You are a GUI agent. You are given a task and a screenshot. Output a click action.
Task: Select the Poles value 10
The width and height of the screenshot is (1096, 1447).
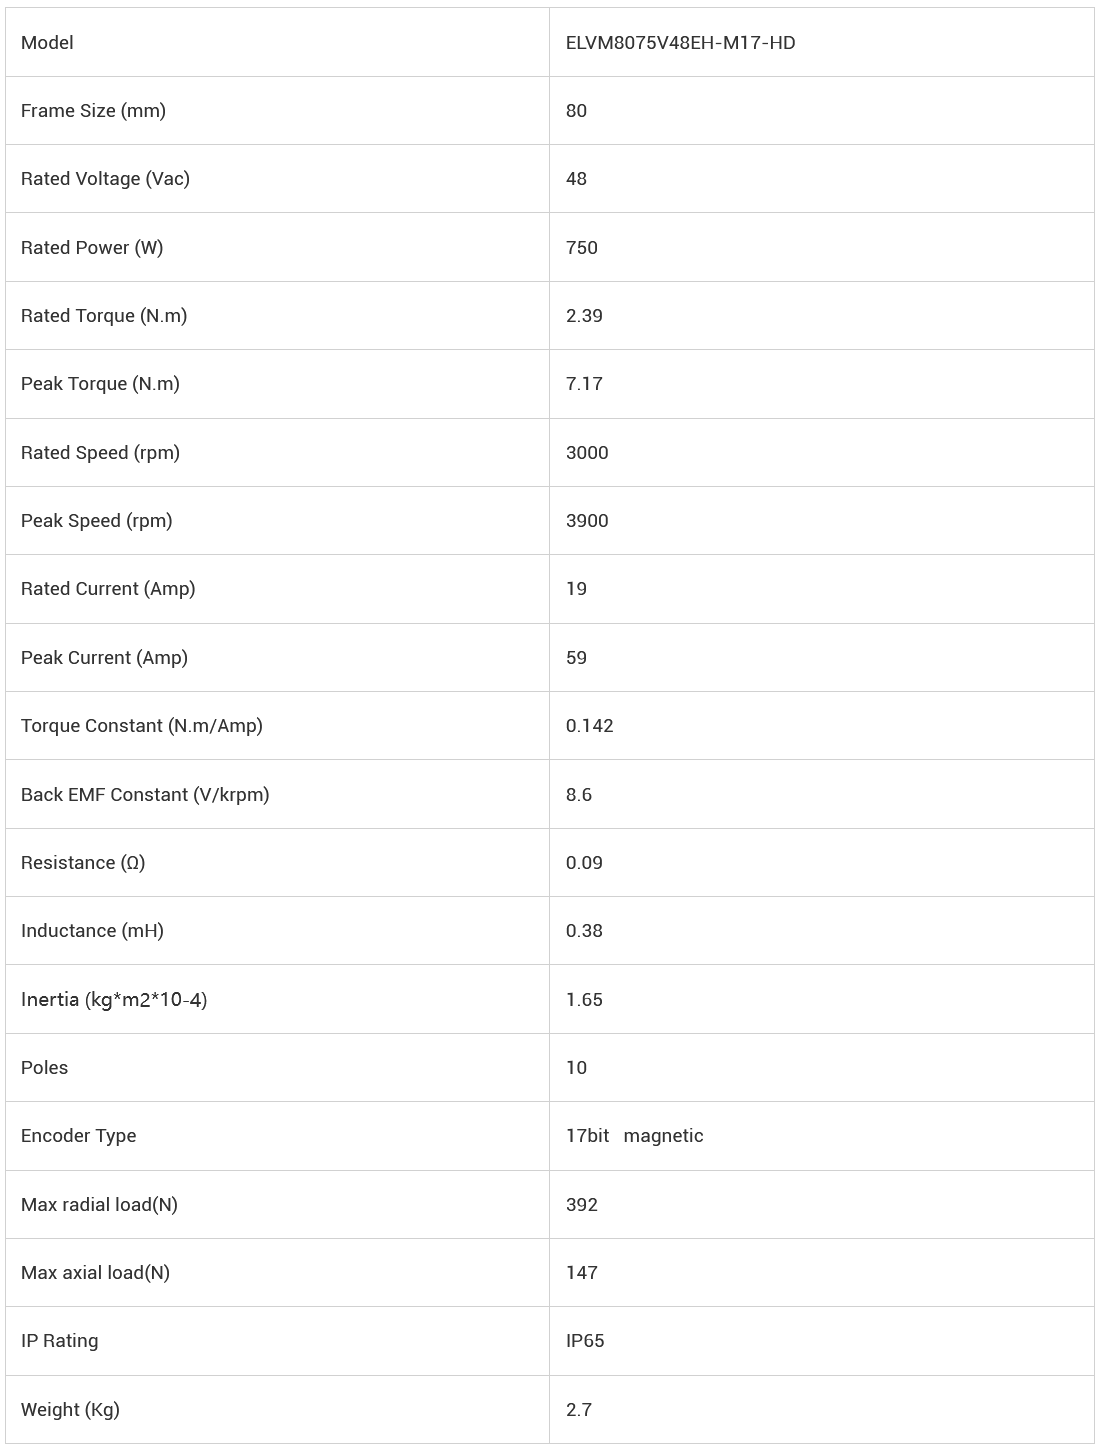[x=576, y=1067]
